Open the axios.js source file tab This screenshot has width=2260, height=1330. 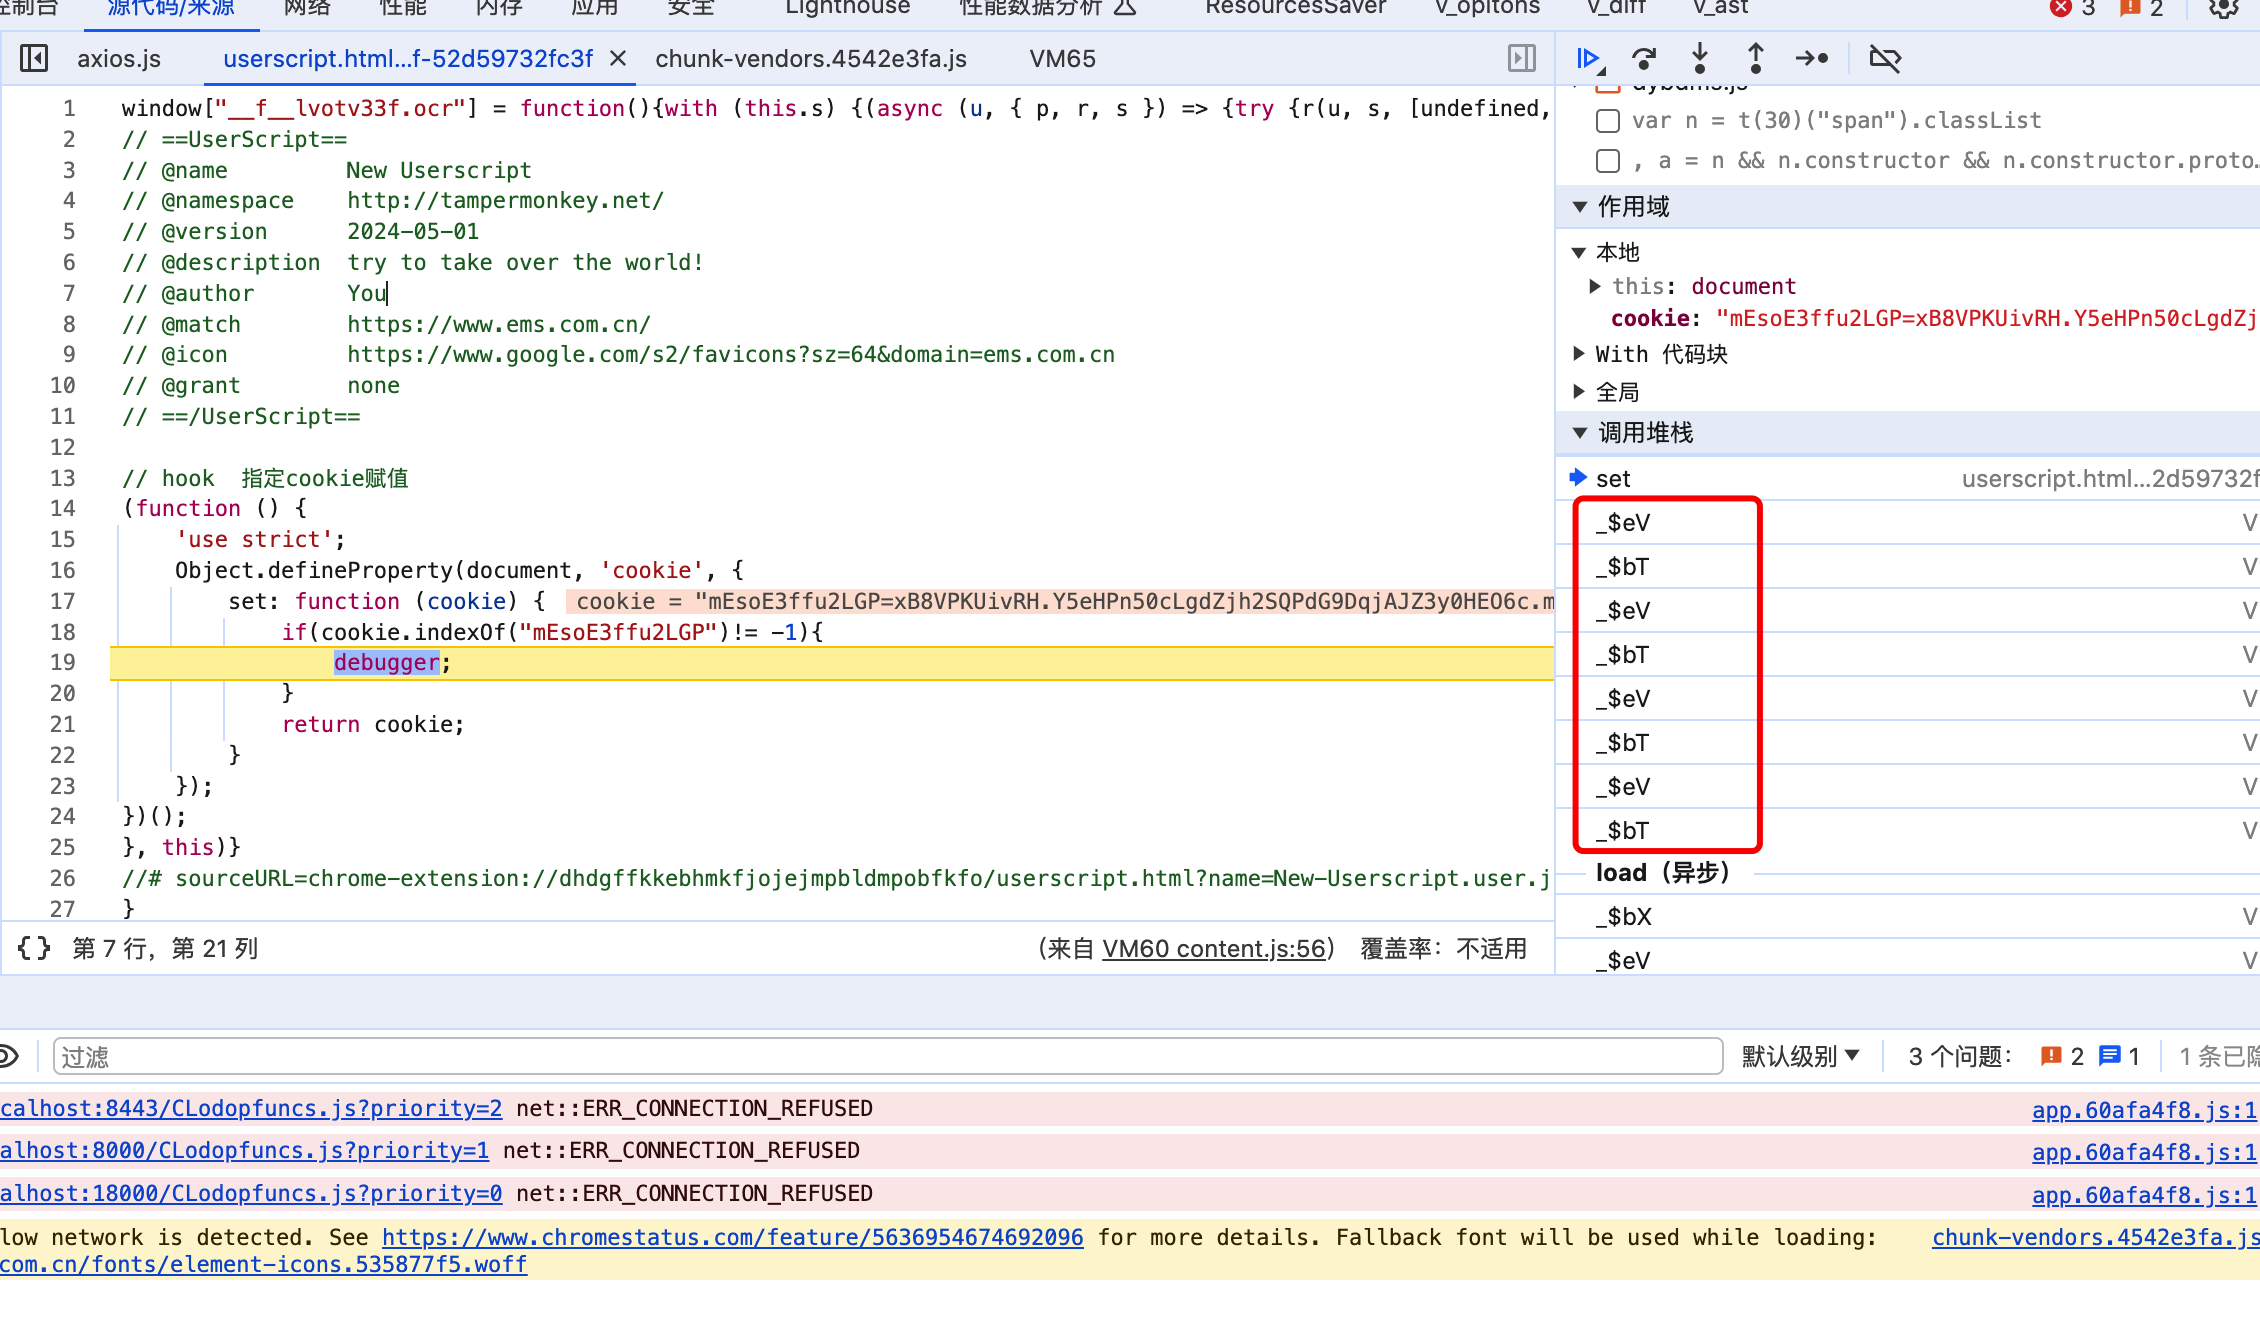click(x=120, y=59)
